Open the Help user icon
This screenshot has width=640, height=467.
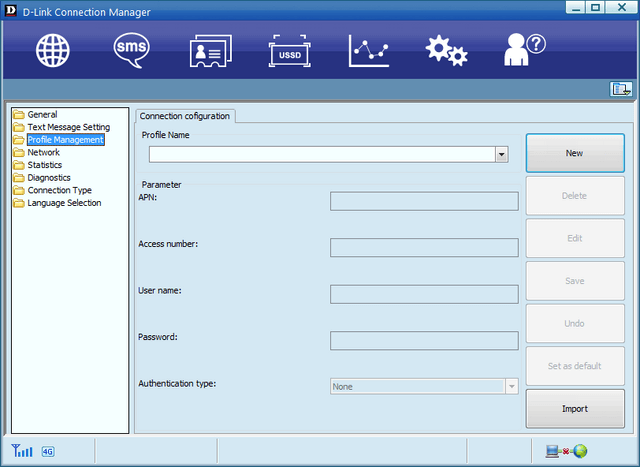(524, 51)
